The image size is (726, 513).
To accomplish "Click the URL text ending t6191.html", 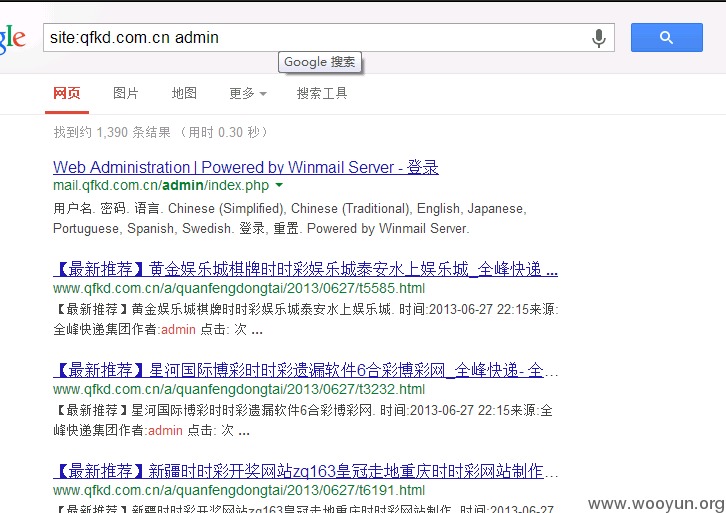I will pos(239,490).
